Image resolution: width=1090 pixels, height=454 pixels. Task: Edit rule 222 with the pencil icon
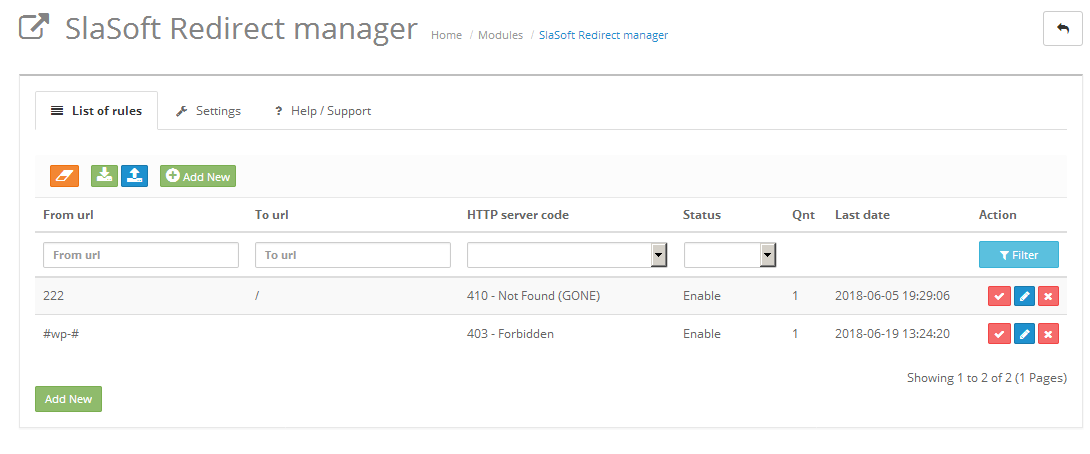pos(1024,296)
